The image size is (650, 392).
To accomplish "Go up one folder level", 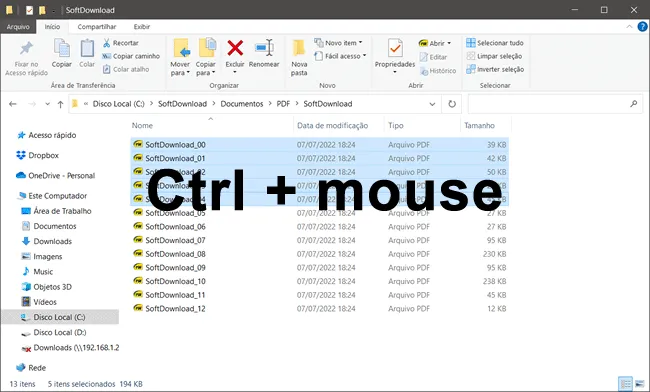I will tap(61, 104).
